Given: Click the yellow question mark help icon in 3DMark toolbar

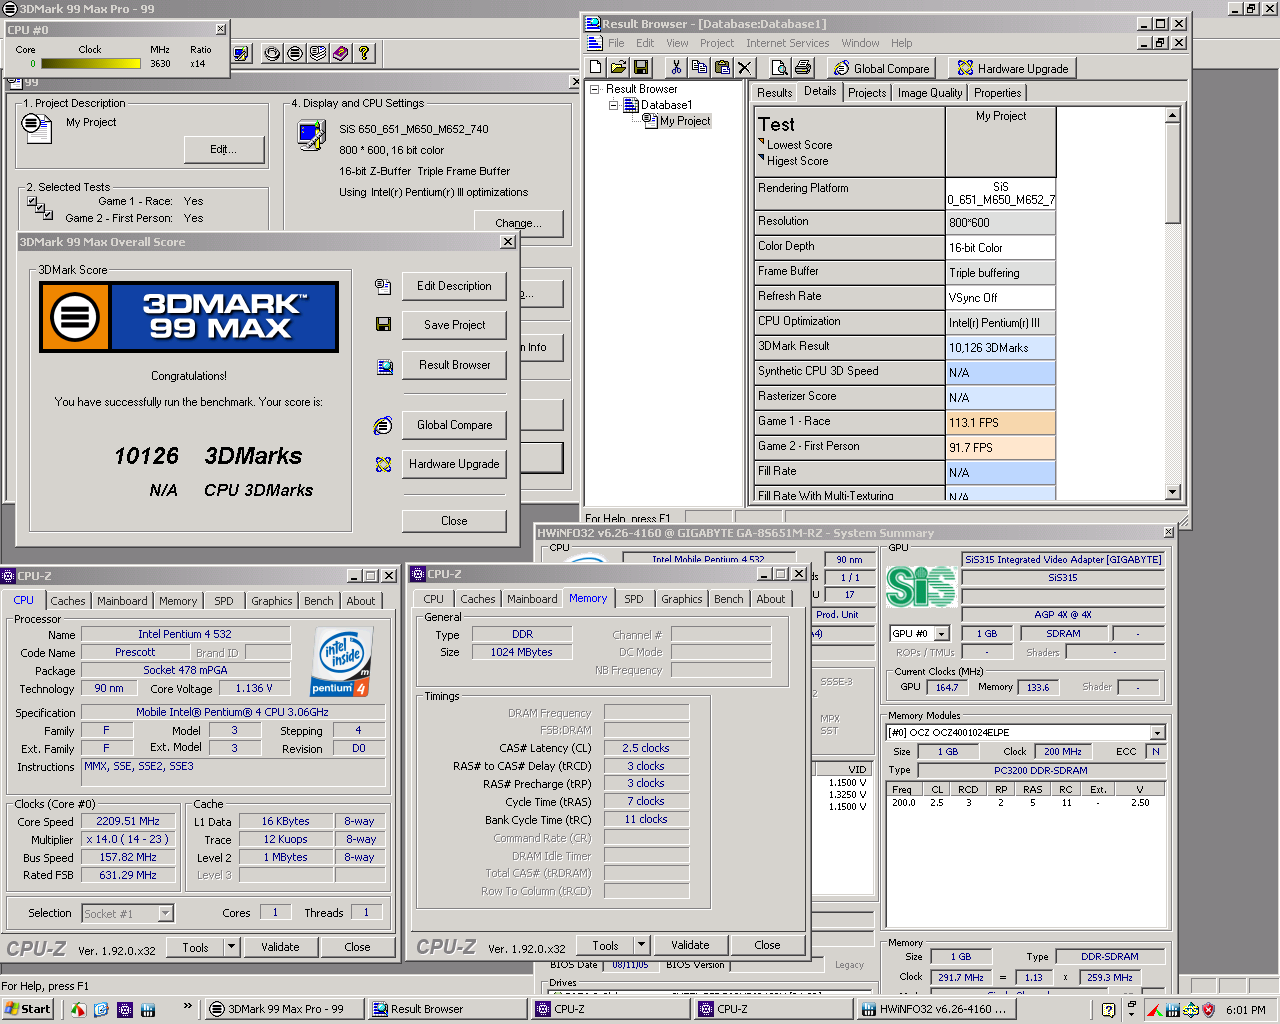Looking at the screenshot, I should 364,53.
